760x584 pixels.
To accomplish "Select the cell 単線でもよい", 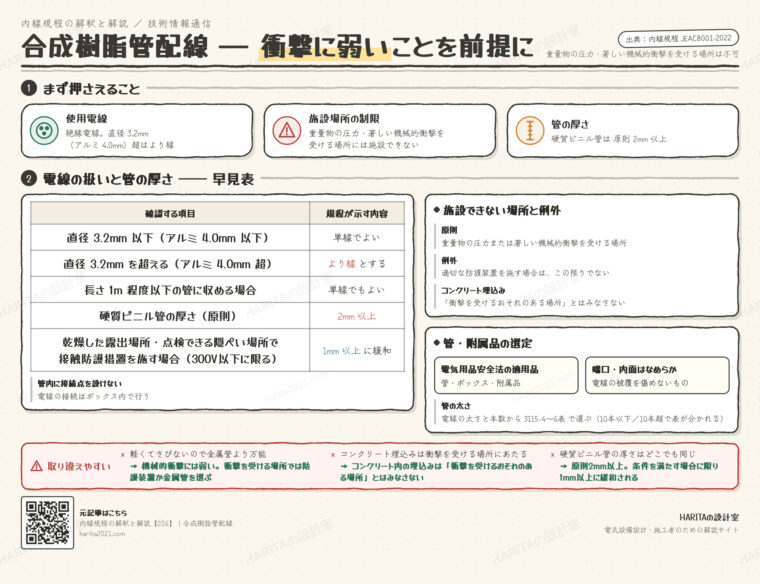I will click(357, 290).
